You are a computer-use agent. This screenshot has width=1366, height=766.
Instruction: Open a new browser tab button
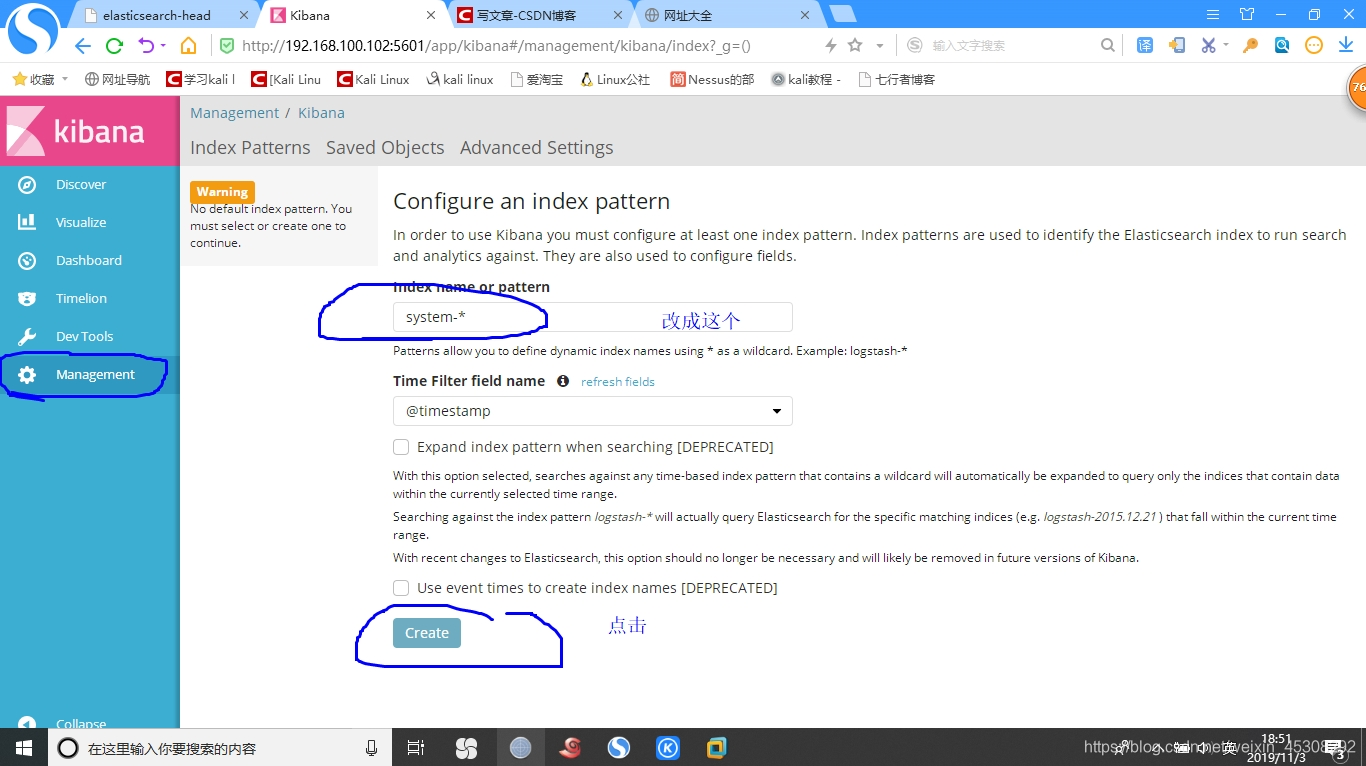pos(843,14)
